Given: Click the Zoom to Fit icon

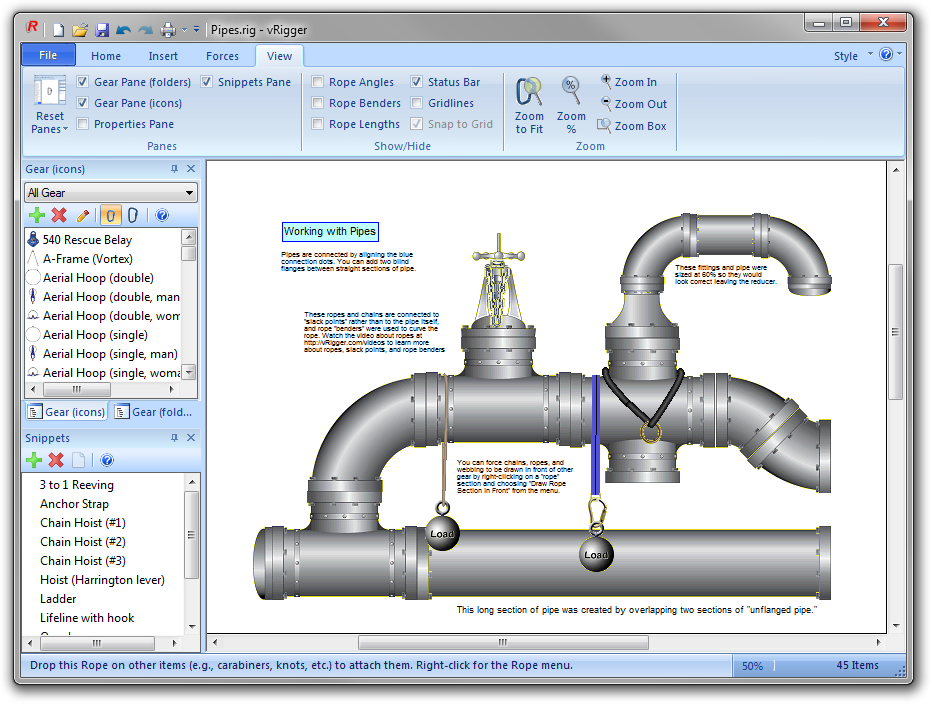Looking at the screenshot, I should tap(529, 93).
